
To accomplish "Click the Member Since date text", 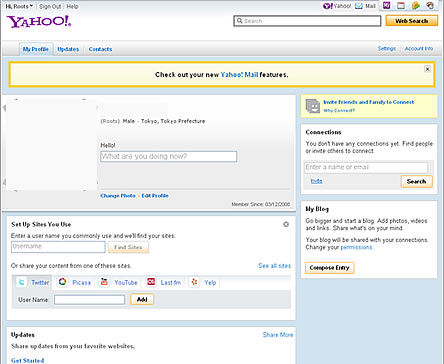I will [261, 204].
